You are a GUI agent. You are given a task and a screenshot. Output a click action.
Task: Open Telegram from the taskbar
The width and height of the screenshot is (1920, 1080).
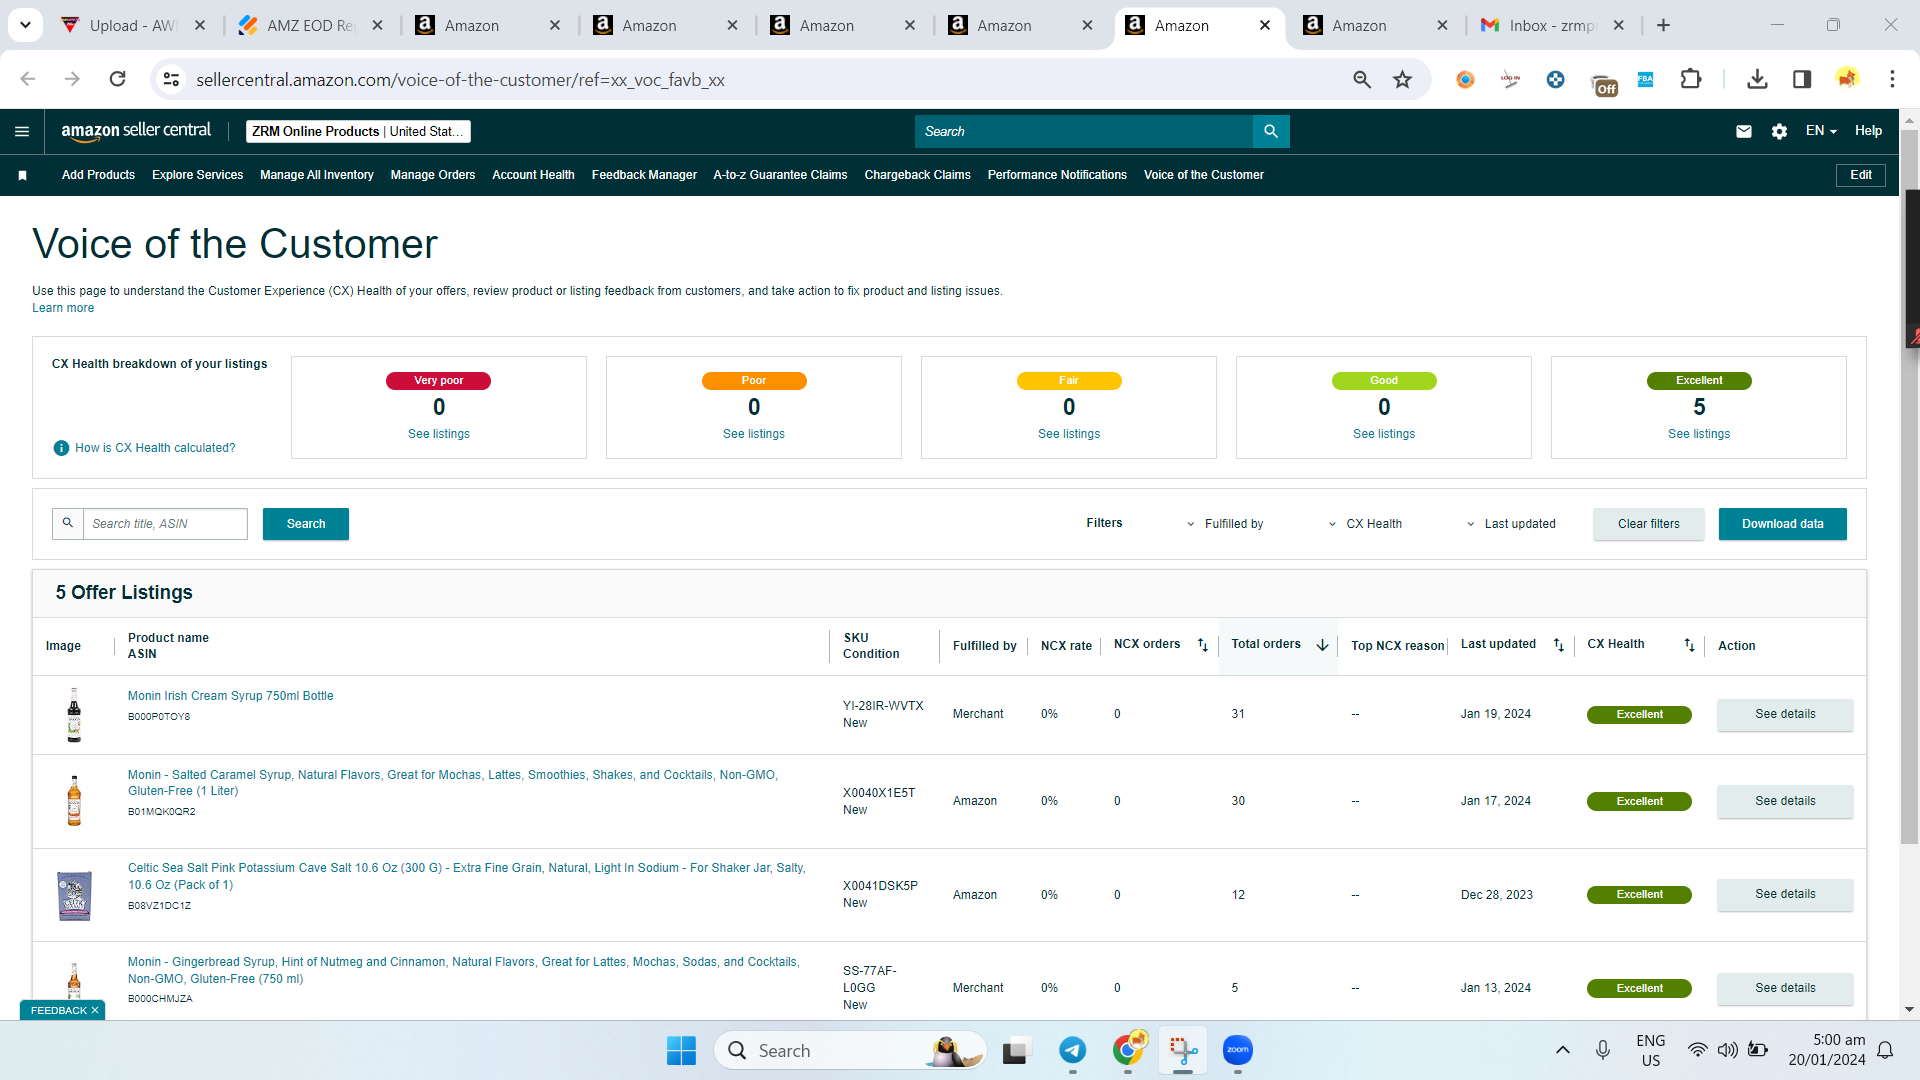(1073, 1050)
